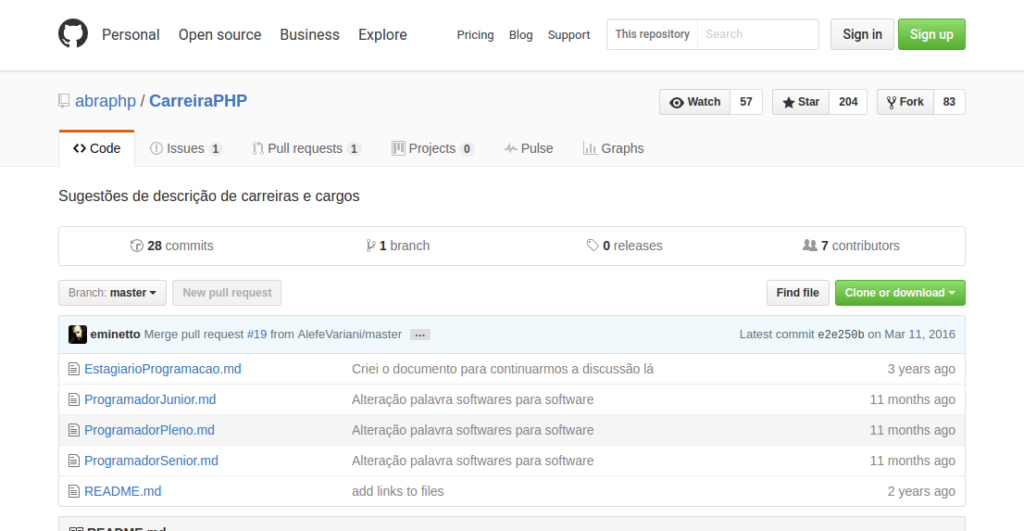The height and width of the screenshot is (531, 1024).
Task: Click the GitHub octocat logo
Action: point(73,34)
